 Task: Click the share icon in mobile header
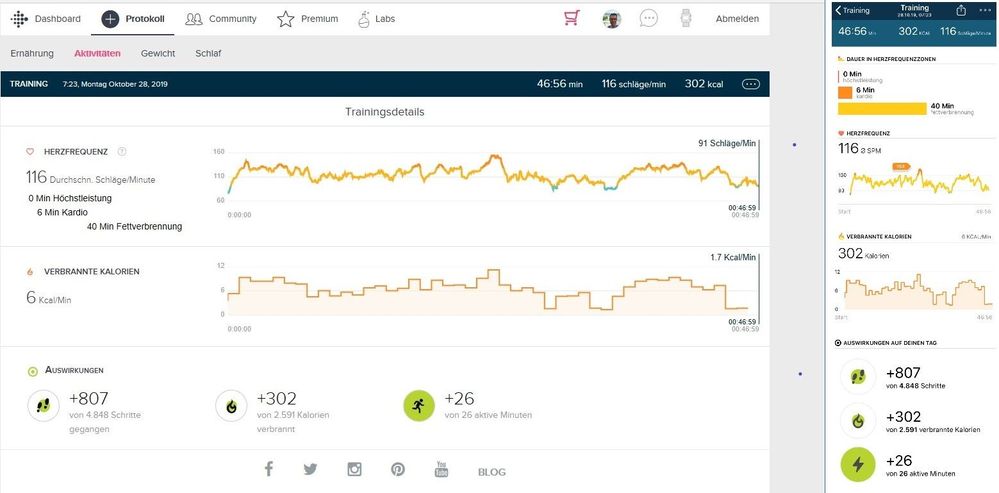tap(962, 10)
